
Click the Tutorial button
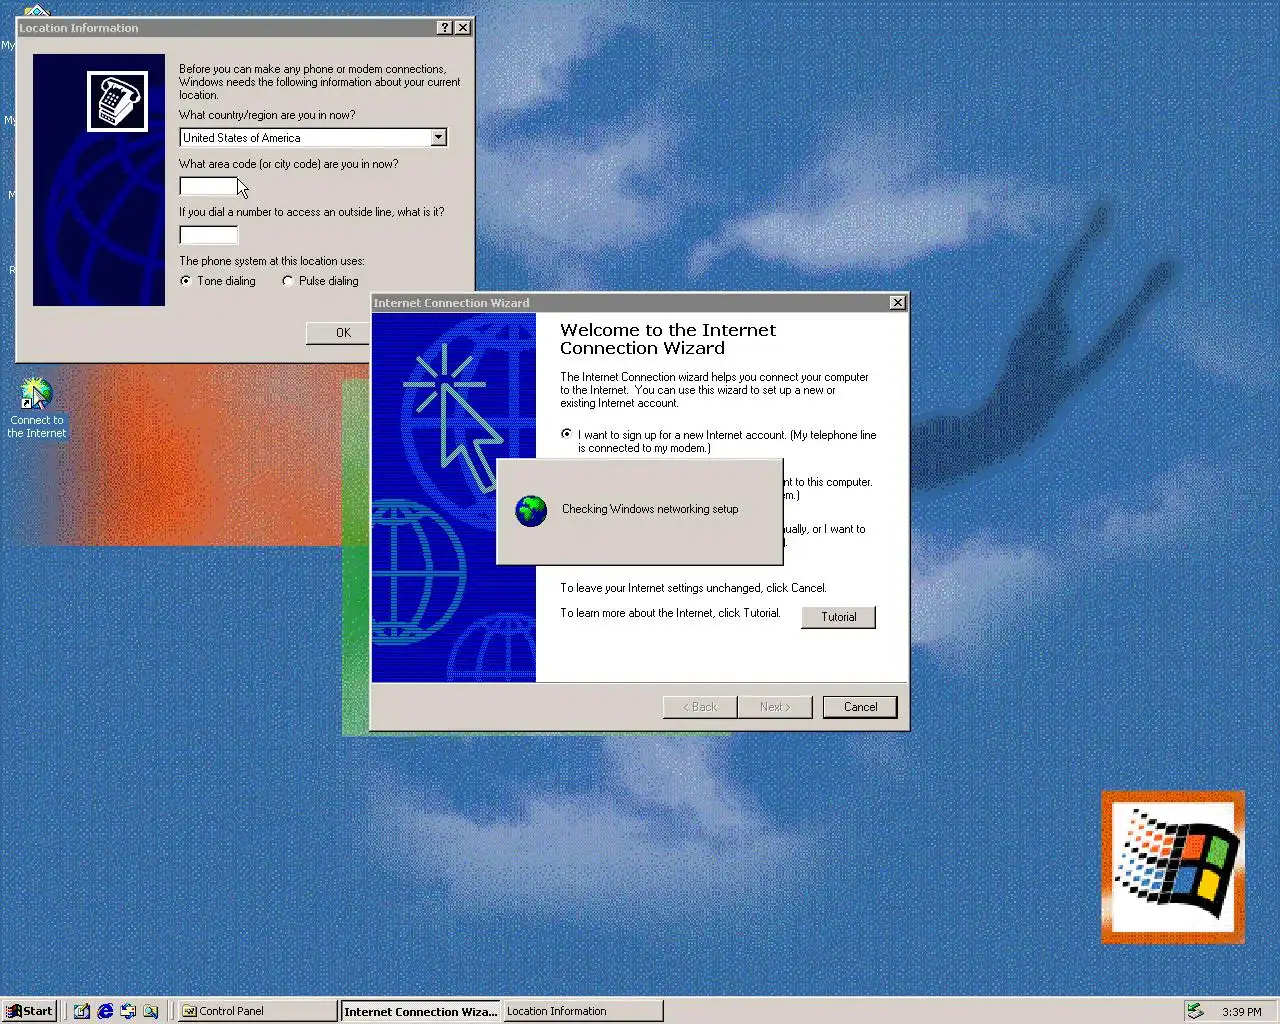coord(838,617)
